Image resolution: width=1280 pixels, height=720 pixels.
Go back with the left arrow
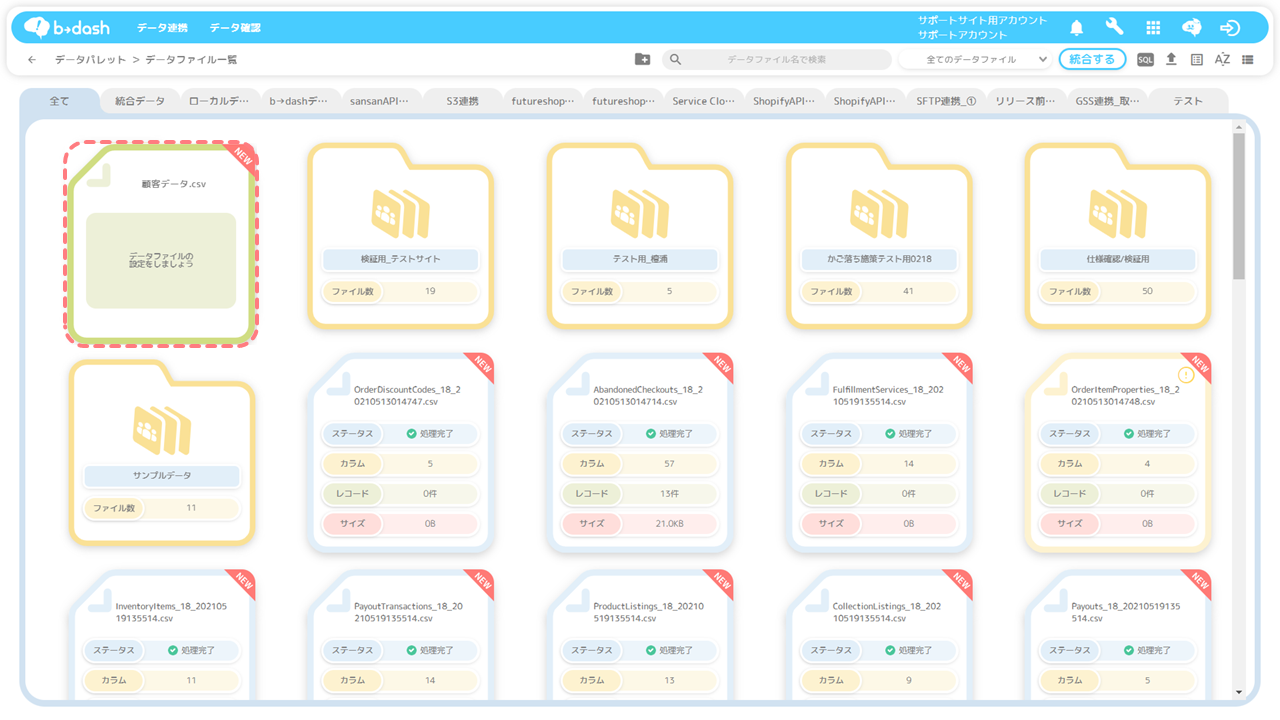32,60
